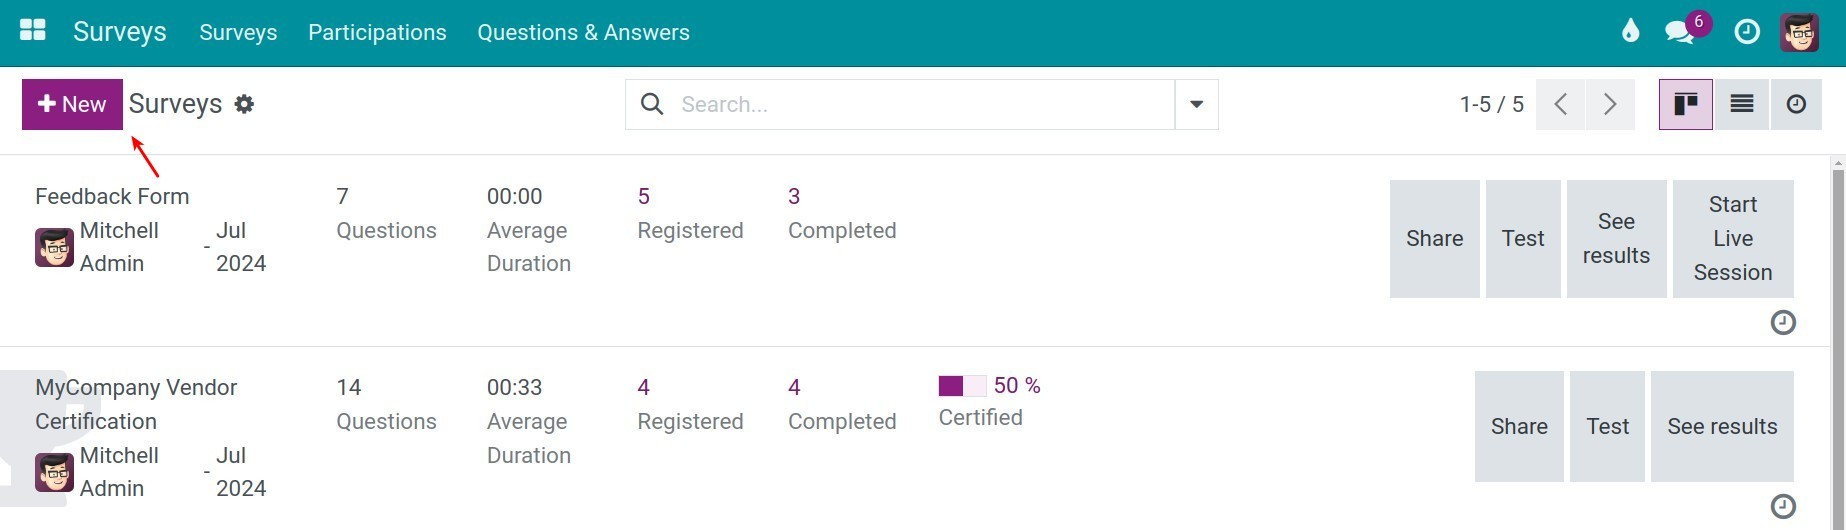This screenshot has width=1846, height=530.
Task: Open the Surveys settings gear
Action: pos(244,104)
